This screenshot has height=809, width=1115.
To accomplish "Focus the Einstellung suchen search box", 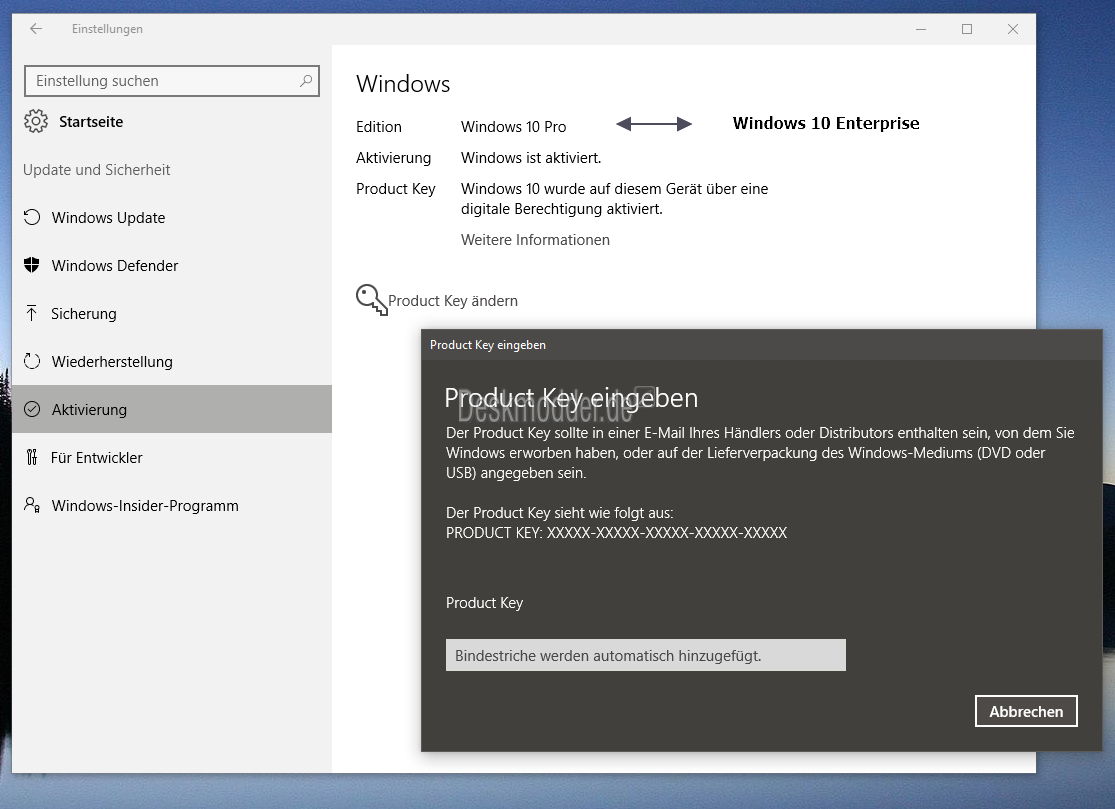I will point(171,81).
